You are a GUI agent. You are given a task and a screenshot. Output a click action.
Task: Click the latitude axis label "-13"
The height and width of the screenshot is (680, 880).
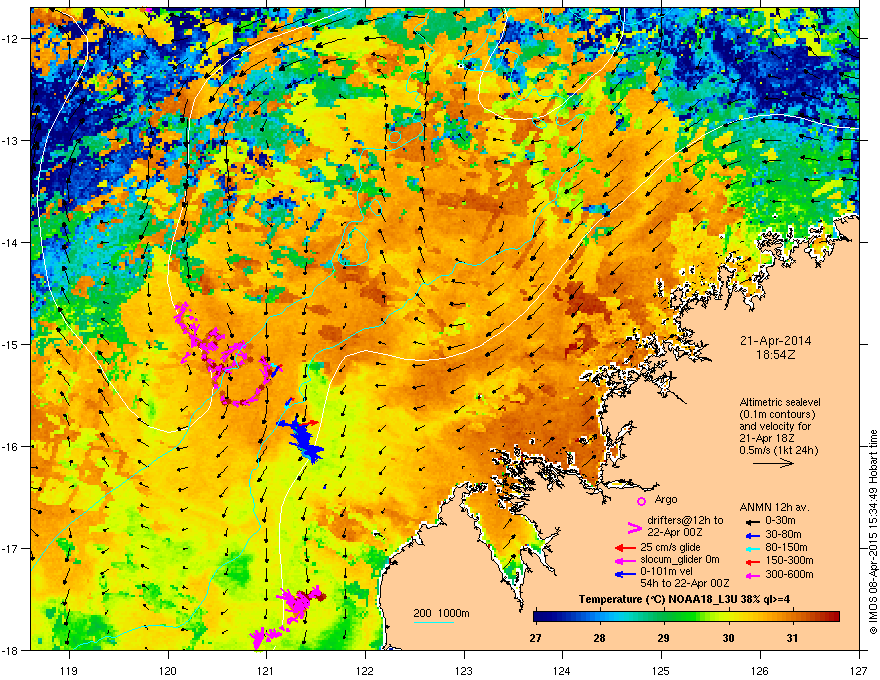[11, 140]
